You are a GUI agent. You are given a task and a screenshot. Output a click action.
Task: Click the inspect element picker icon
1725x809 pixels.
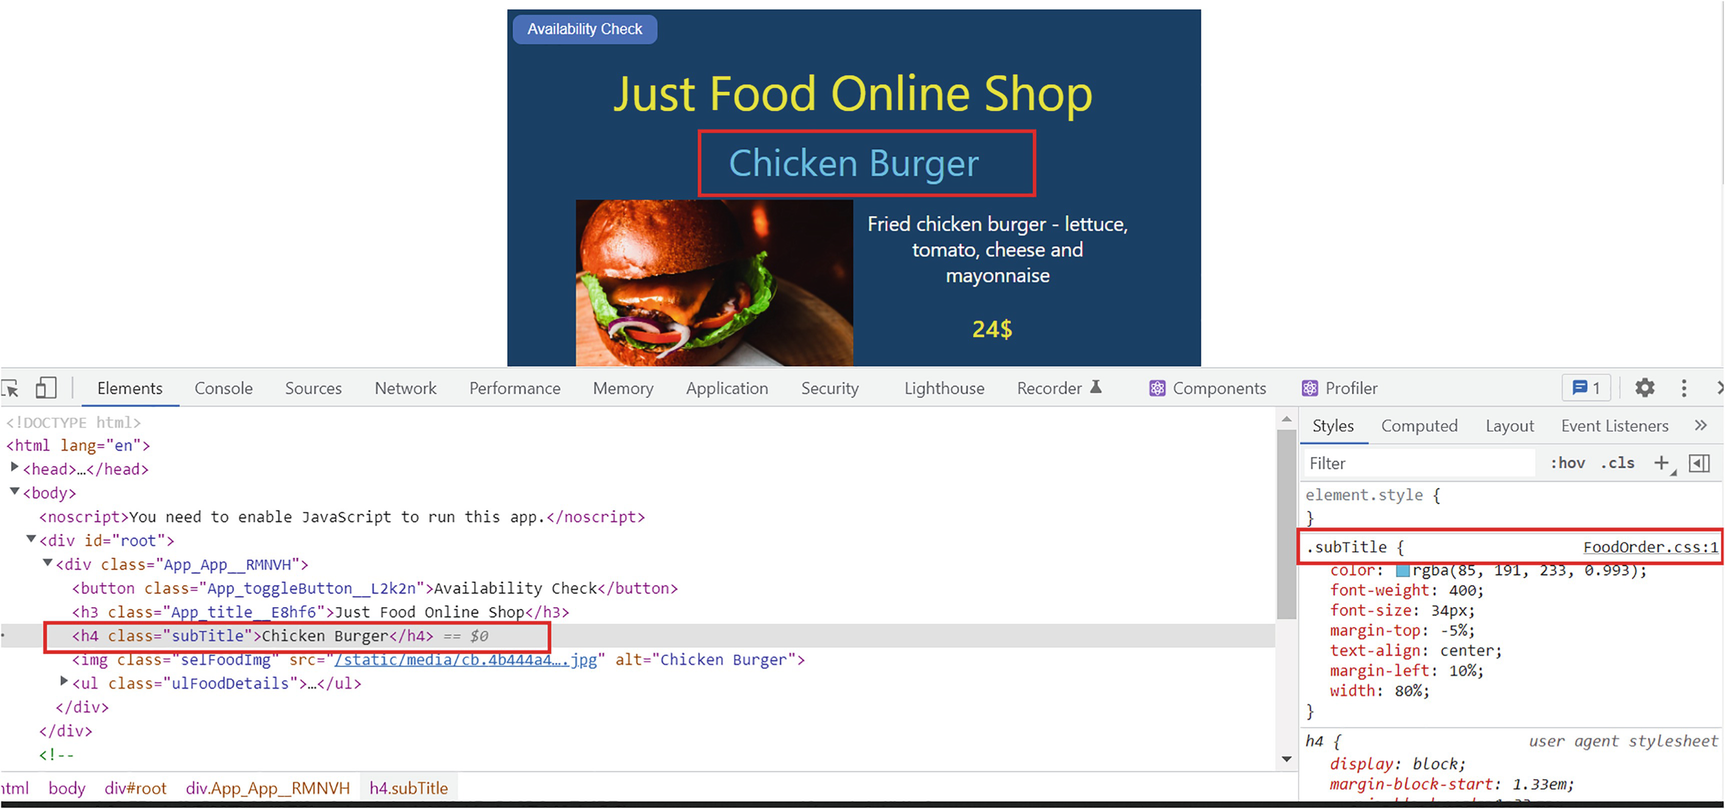click(x=10, y=388)
